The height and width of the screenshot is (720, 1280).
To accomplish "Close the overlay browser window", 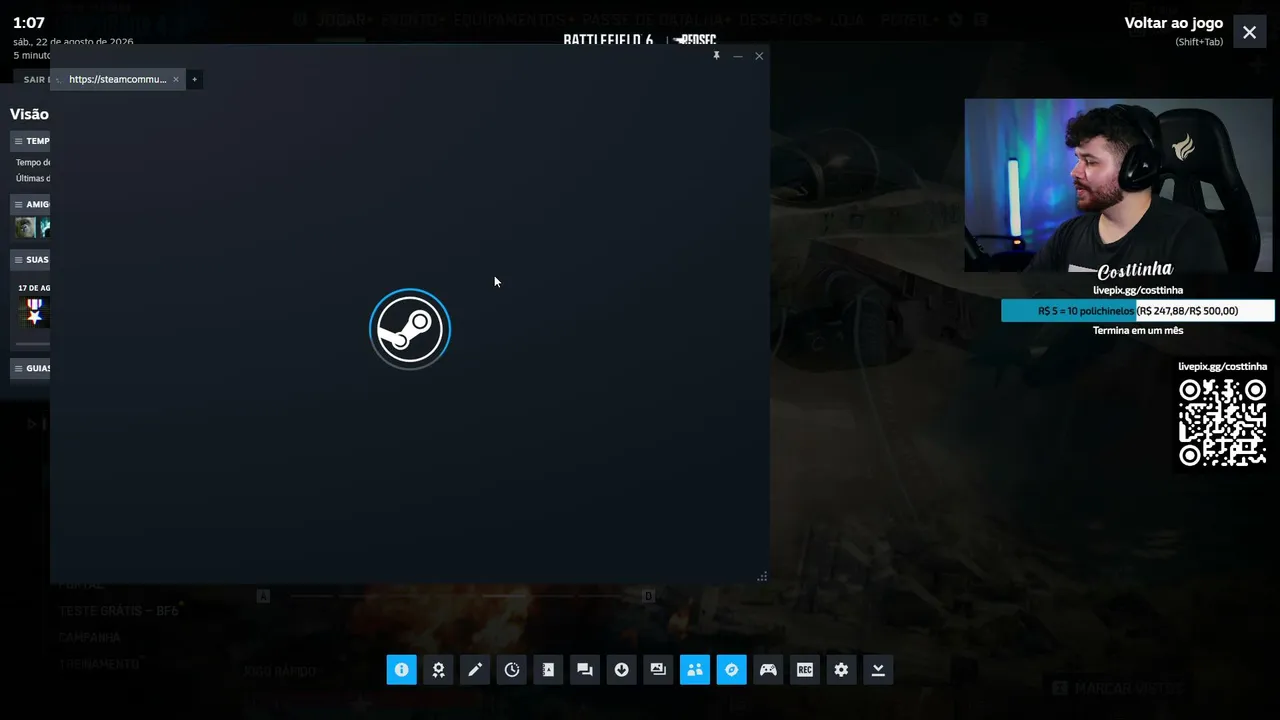I will [759, 56].
